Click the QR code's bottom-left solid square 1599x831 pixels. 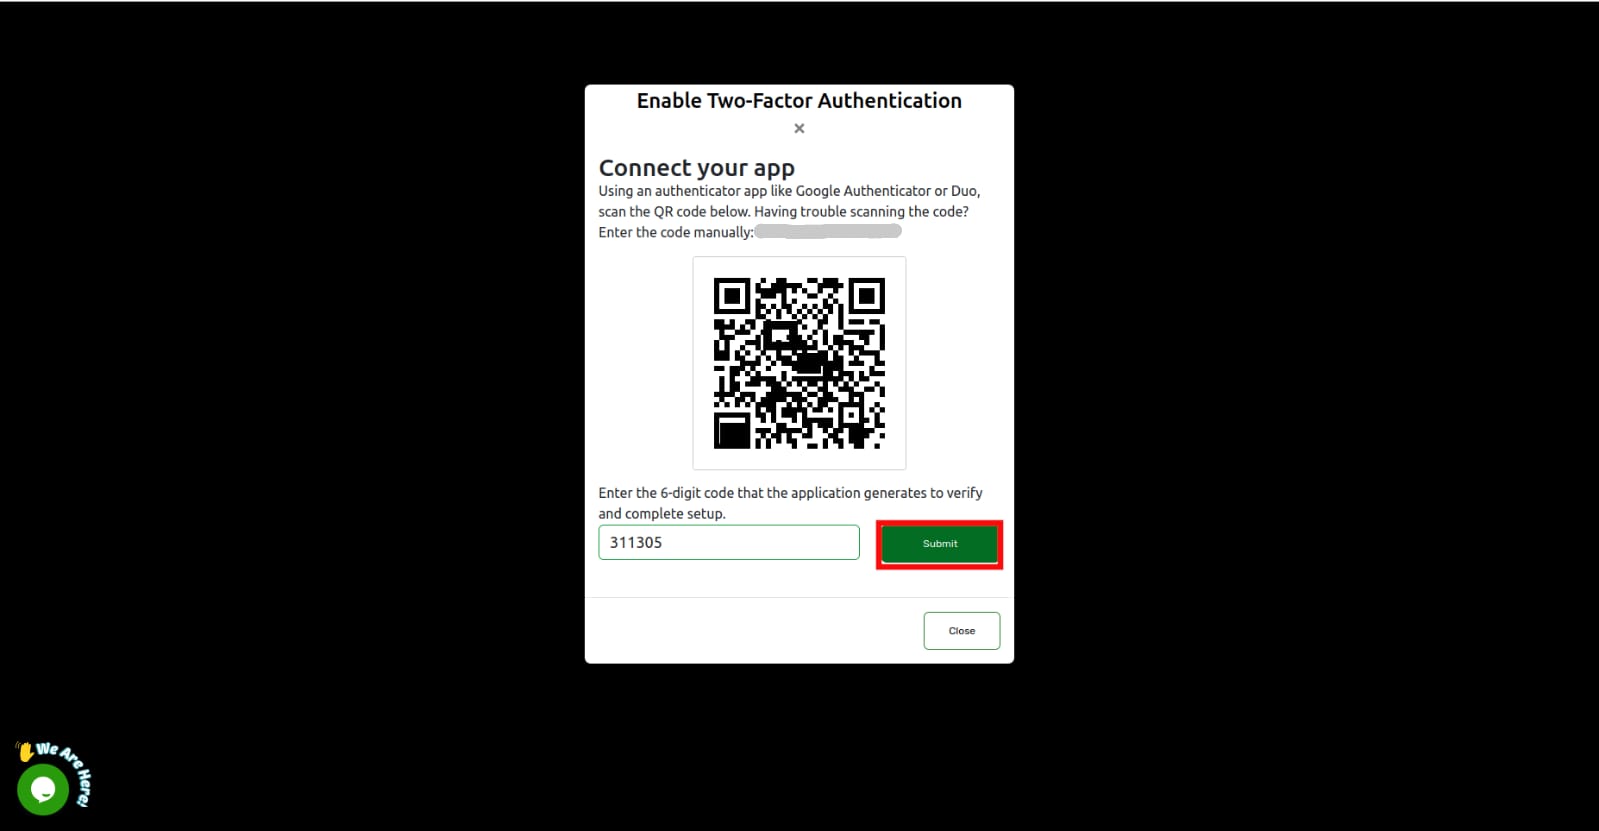(732, 431)
